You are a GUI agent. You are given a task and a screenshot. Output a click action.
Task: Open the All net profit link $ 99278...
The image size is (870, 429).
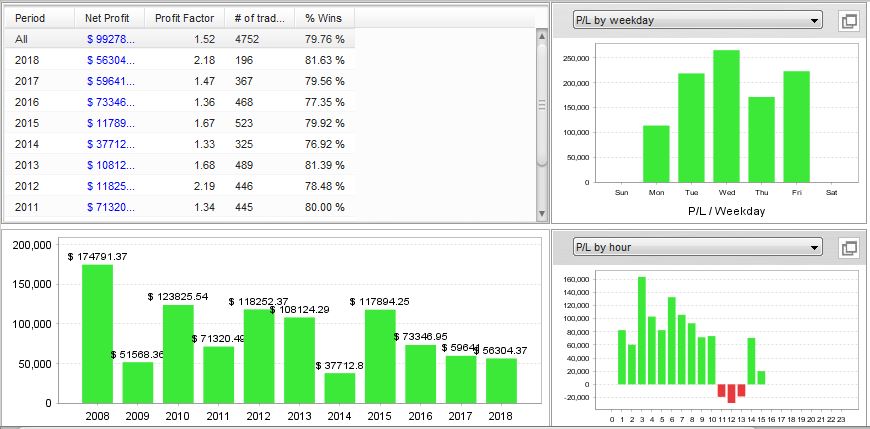coord(111,39)
